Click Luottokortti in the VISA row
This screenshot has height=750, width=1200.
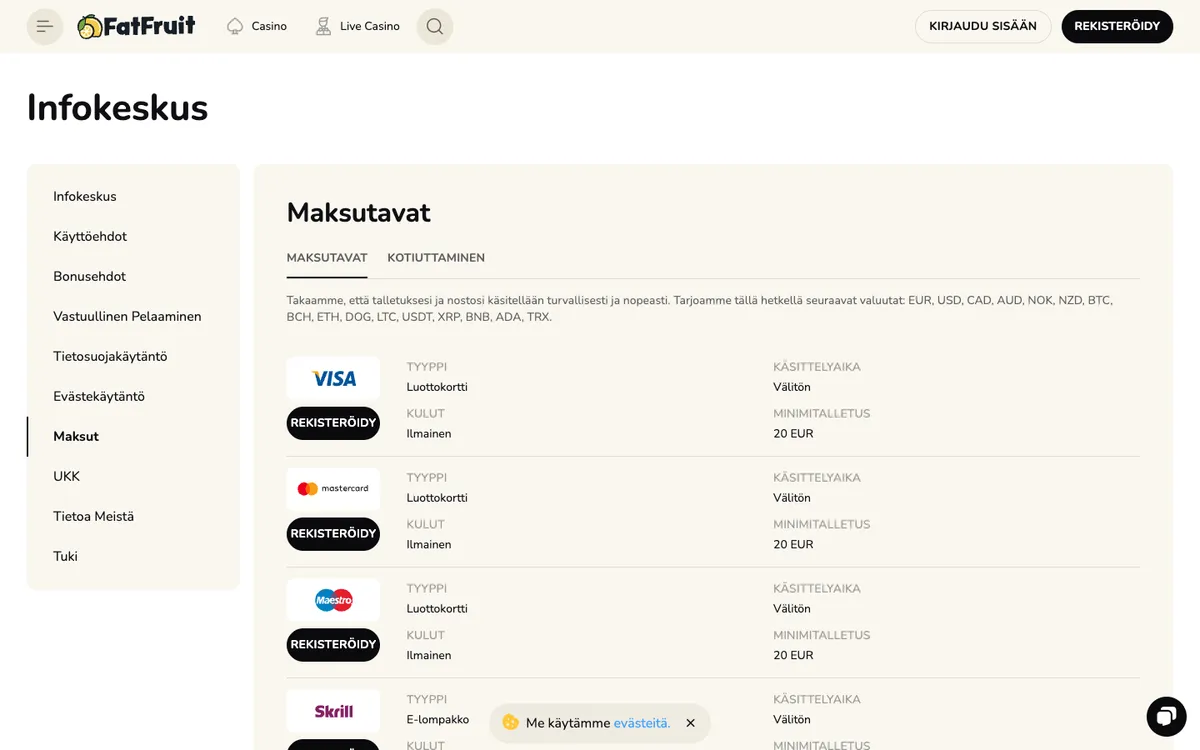437,387
